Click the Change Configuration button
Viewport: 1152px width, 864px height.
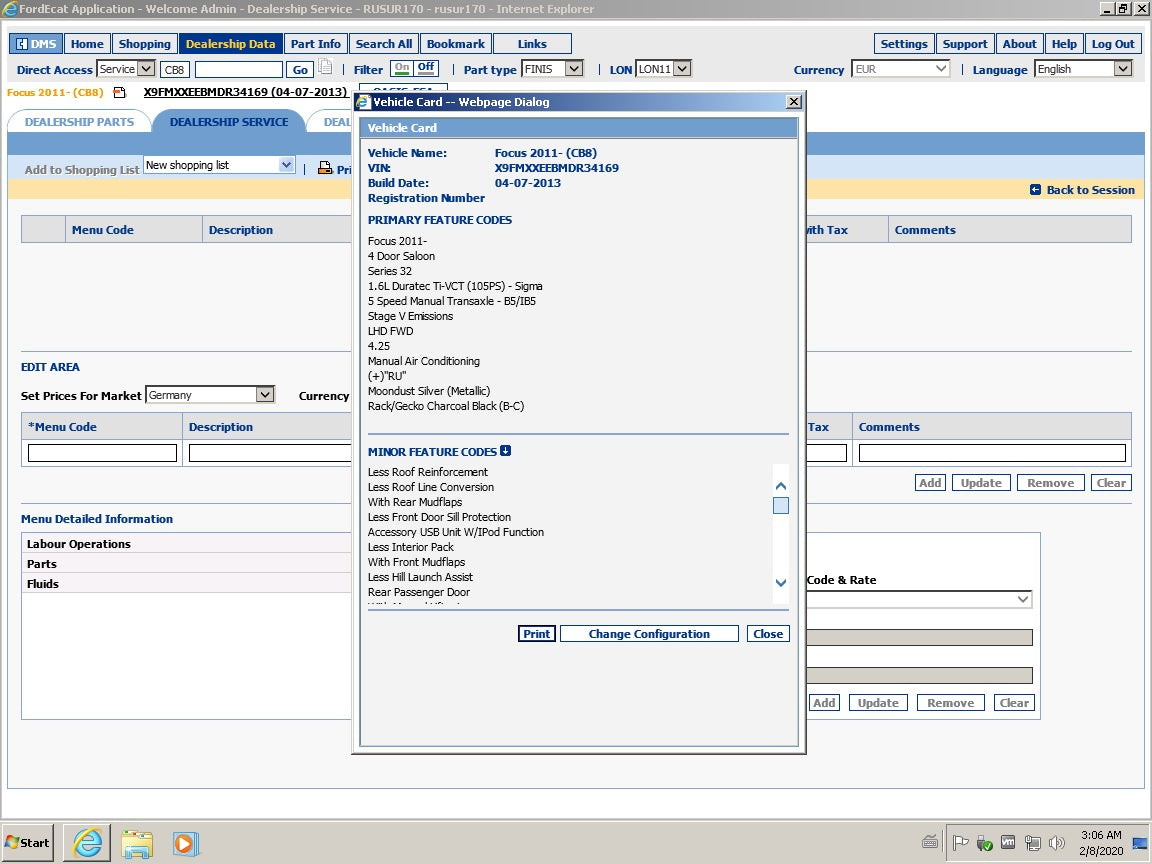click(x=649, y=634)
